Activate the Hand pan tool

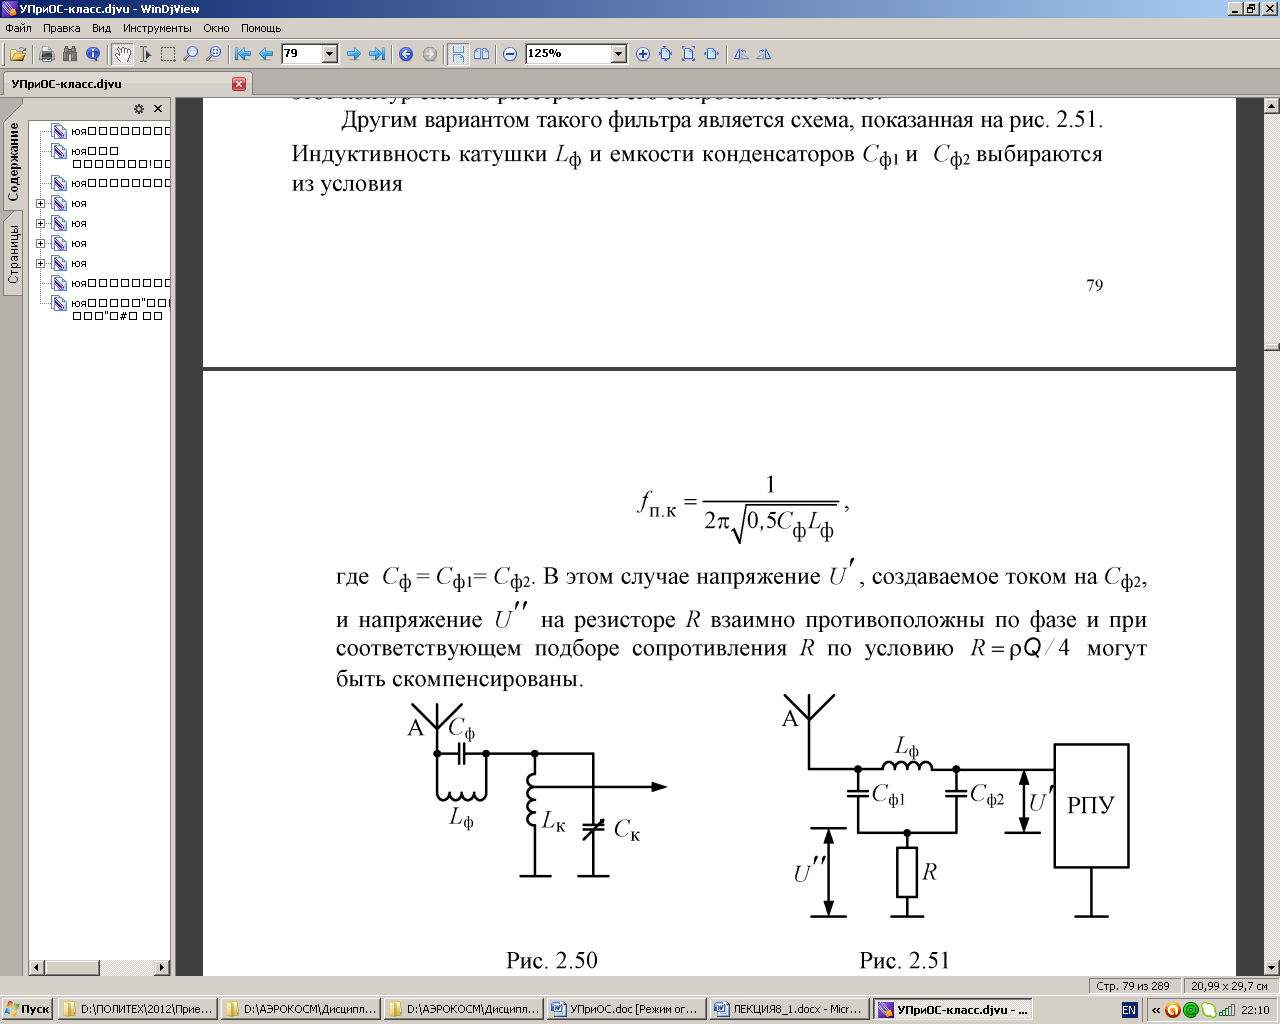tap(122, 54)
